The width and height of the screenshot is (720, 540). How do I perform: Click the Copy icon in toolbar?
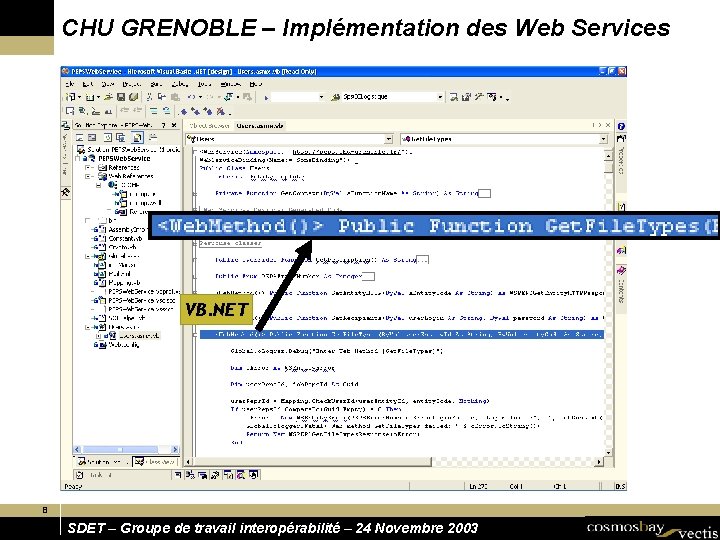(162, 97)
